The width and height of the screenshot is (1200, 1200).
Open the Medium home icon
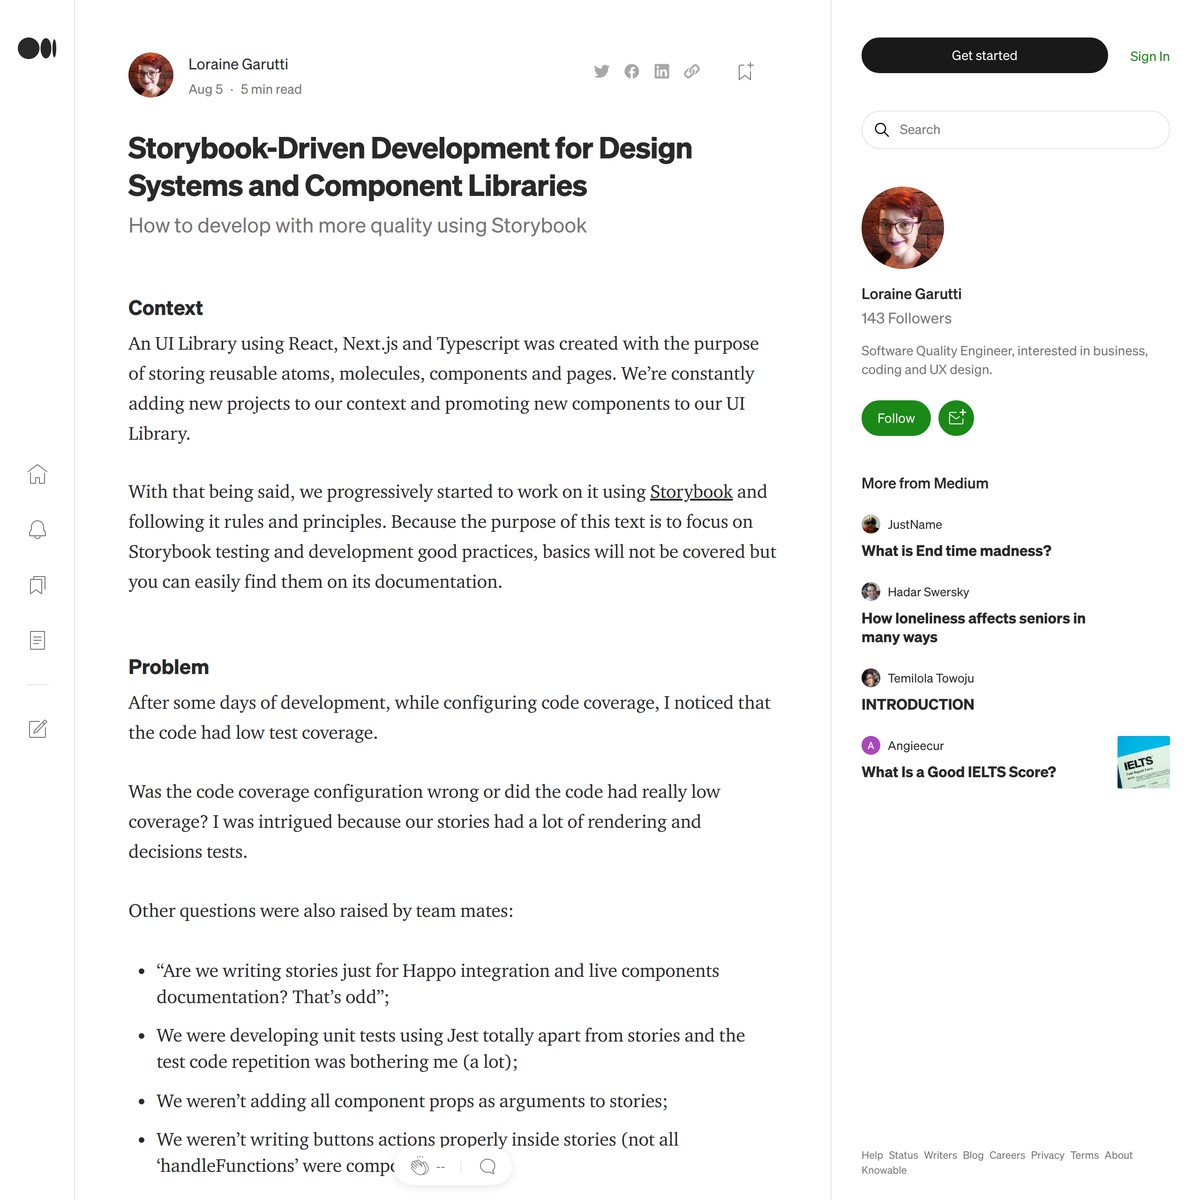coord(37,474)
